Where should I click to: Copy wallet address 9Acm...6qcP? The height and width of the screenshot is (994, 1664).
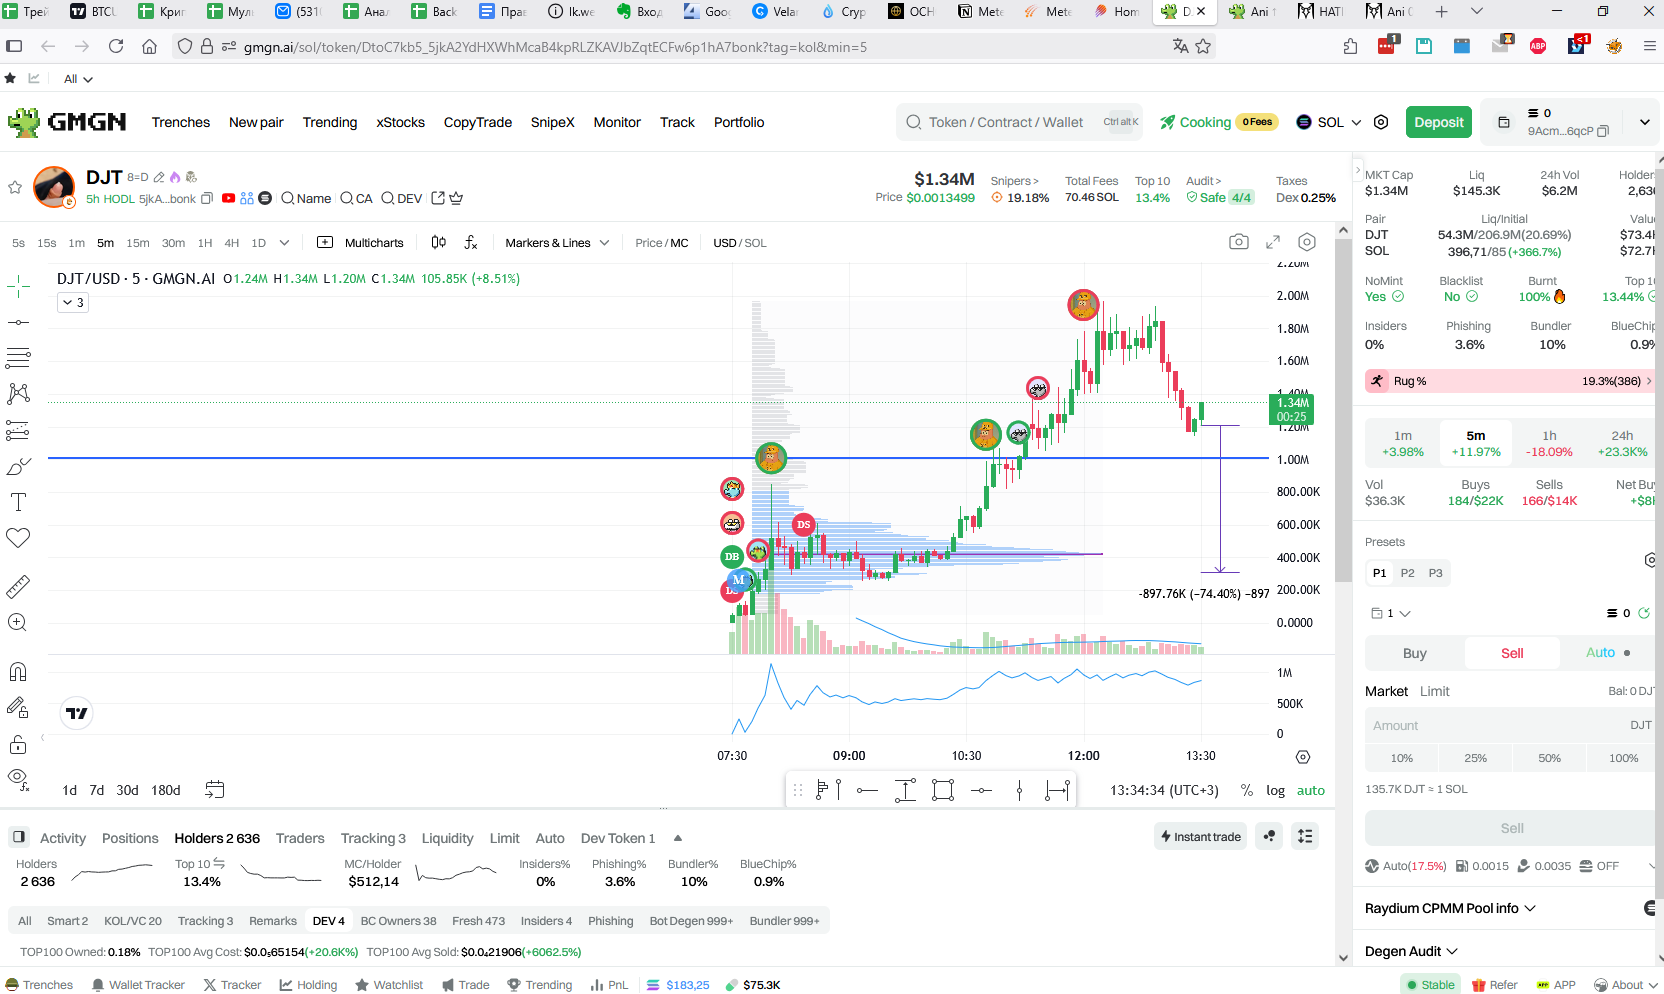[x=1603, y=131]
